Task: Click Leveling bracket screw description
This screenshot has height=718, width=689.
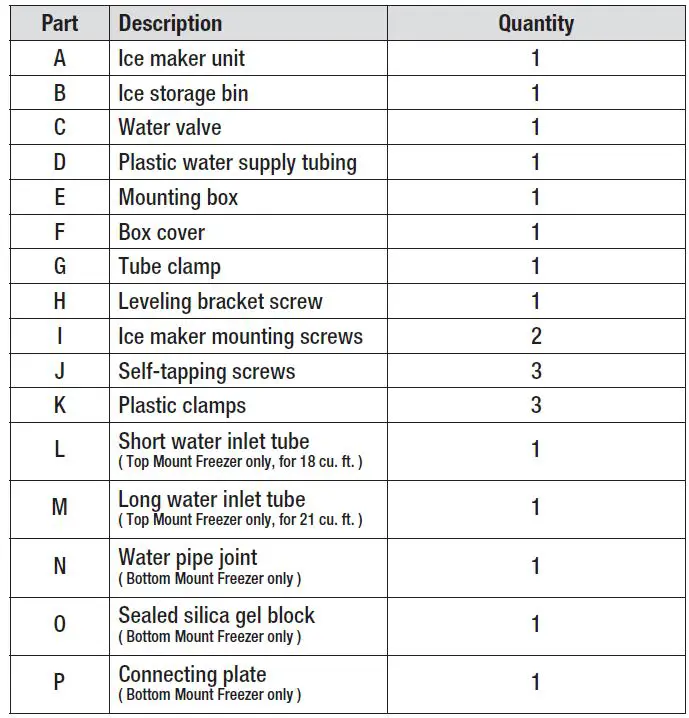Action: [x=220, y=301]
